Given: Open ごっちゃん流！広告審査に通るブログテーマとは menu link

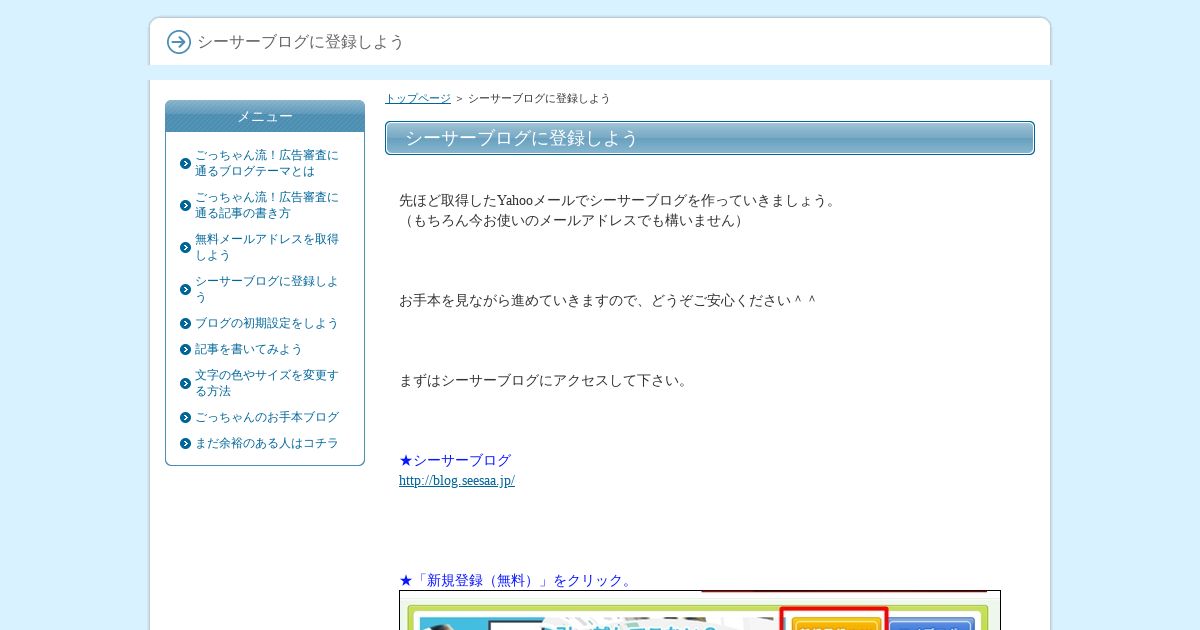Looking at the screenshot, I should coord(267,163).
